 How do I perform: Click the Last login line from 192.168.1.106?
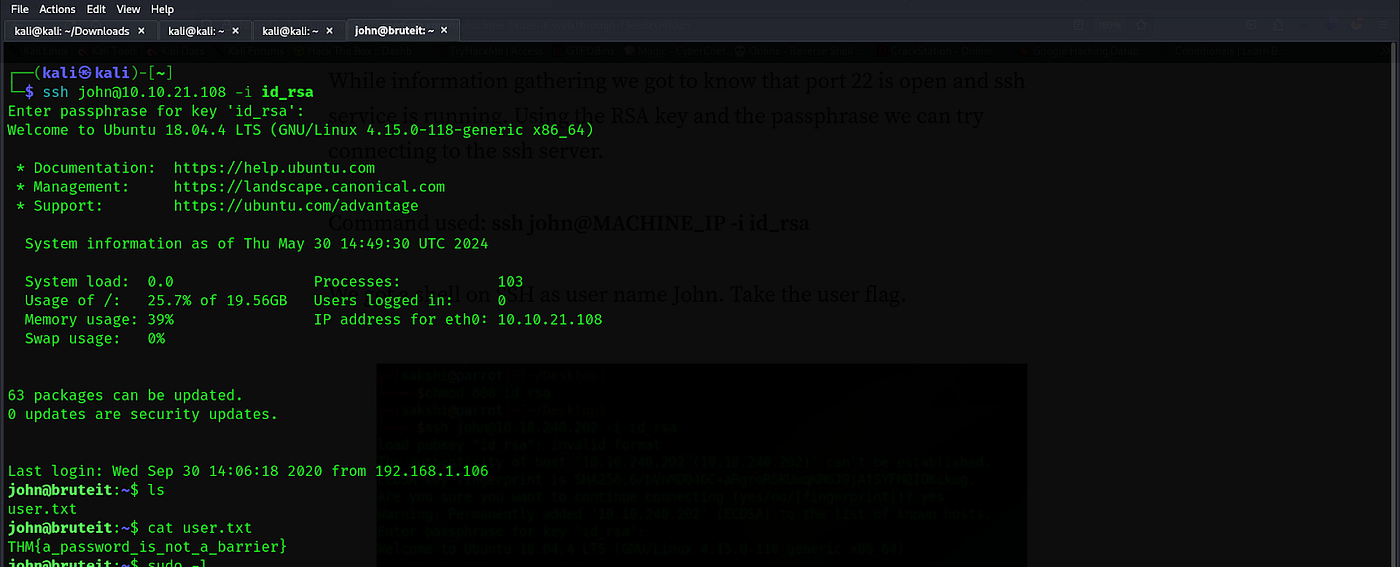(248, 471)
